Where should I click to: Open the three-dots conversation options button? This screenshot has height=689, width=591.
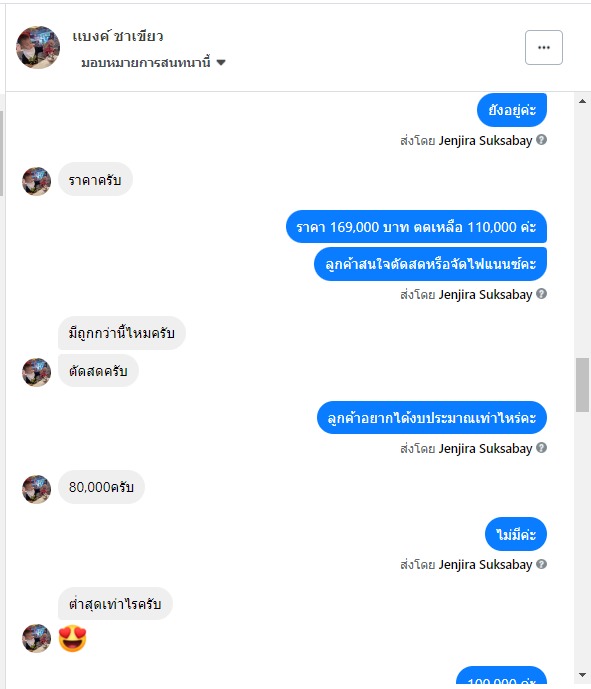(544, 47)
